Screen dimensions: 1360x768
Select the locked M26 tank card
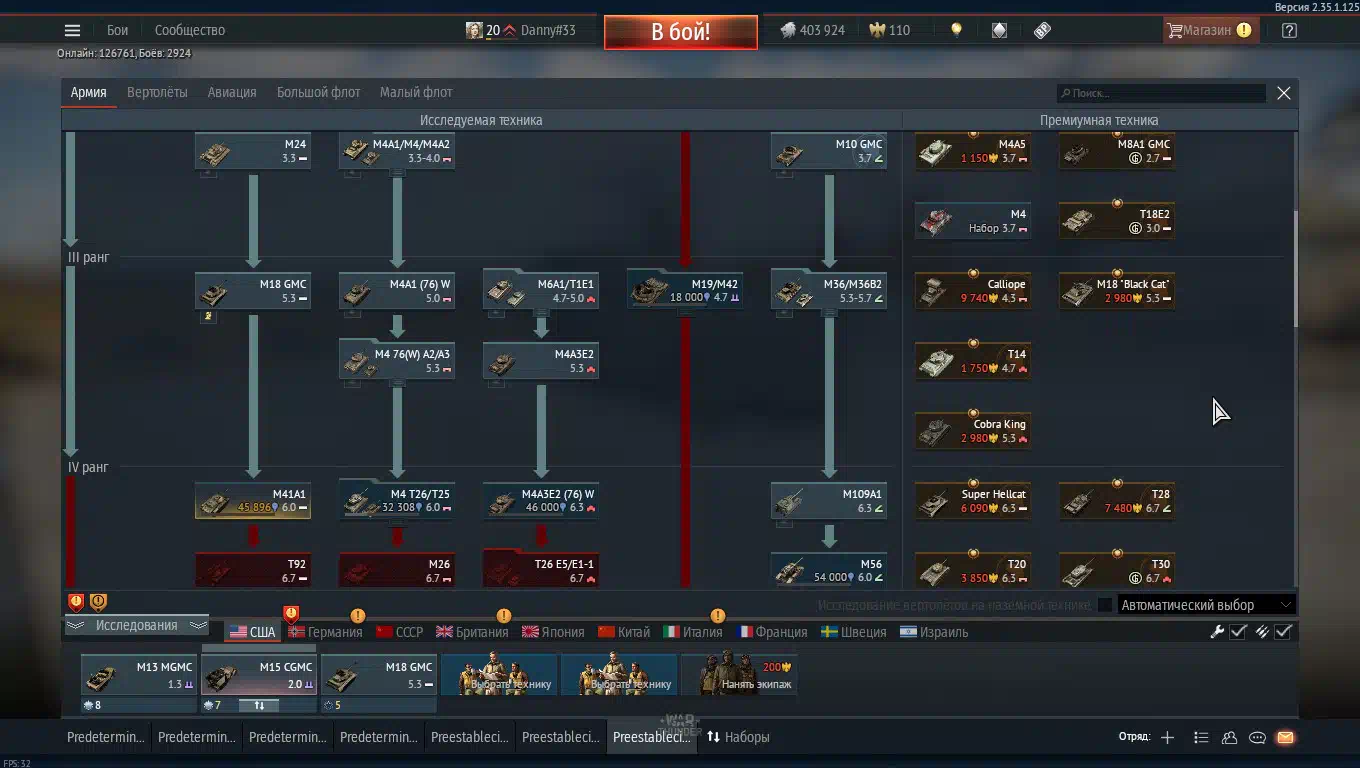(x=397, y=570)
